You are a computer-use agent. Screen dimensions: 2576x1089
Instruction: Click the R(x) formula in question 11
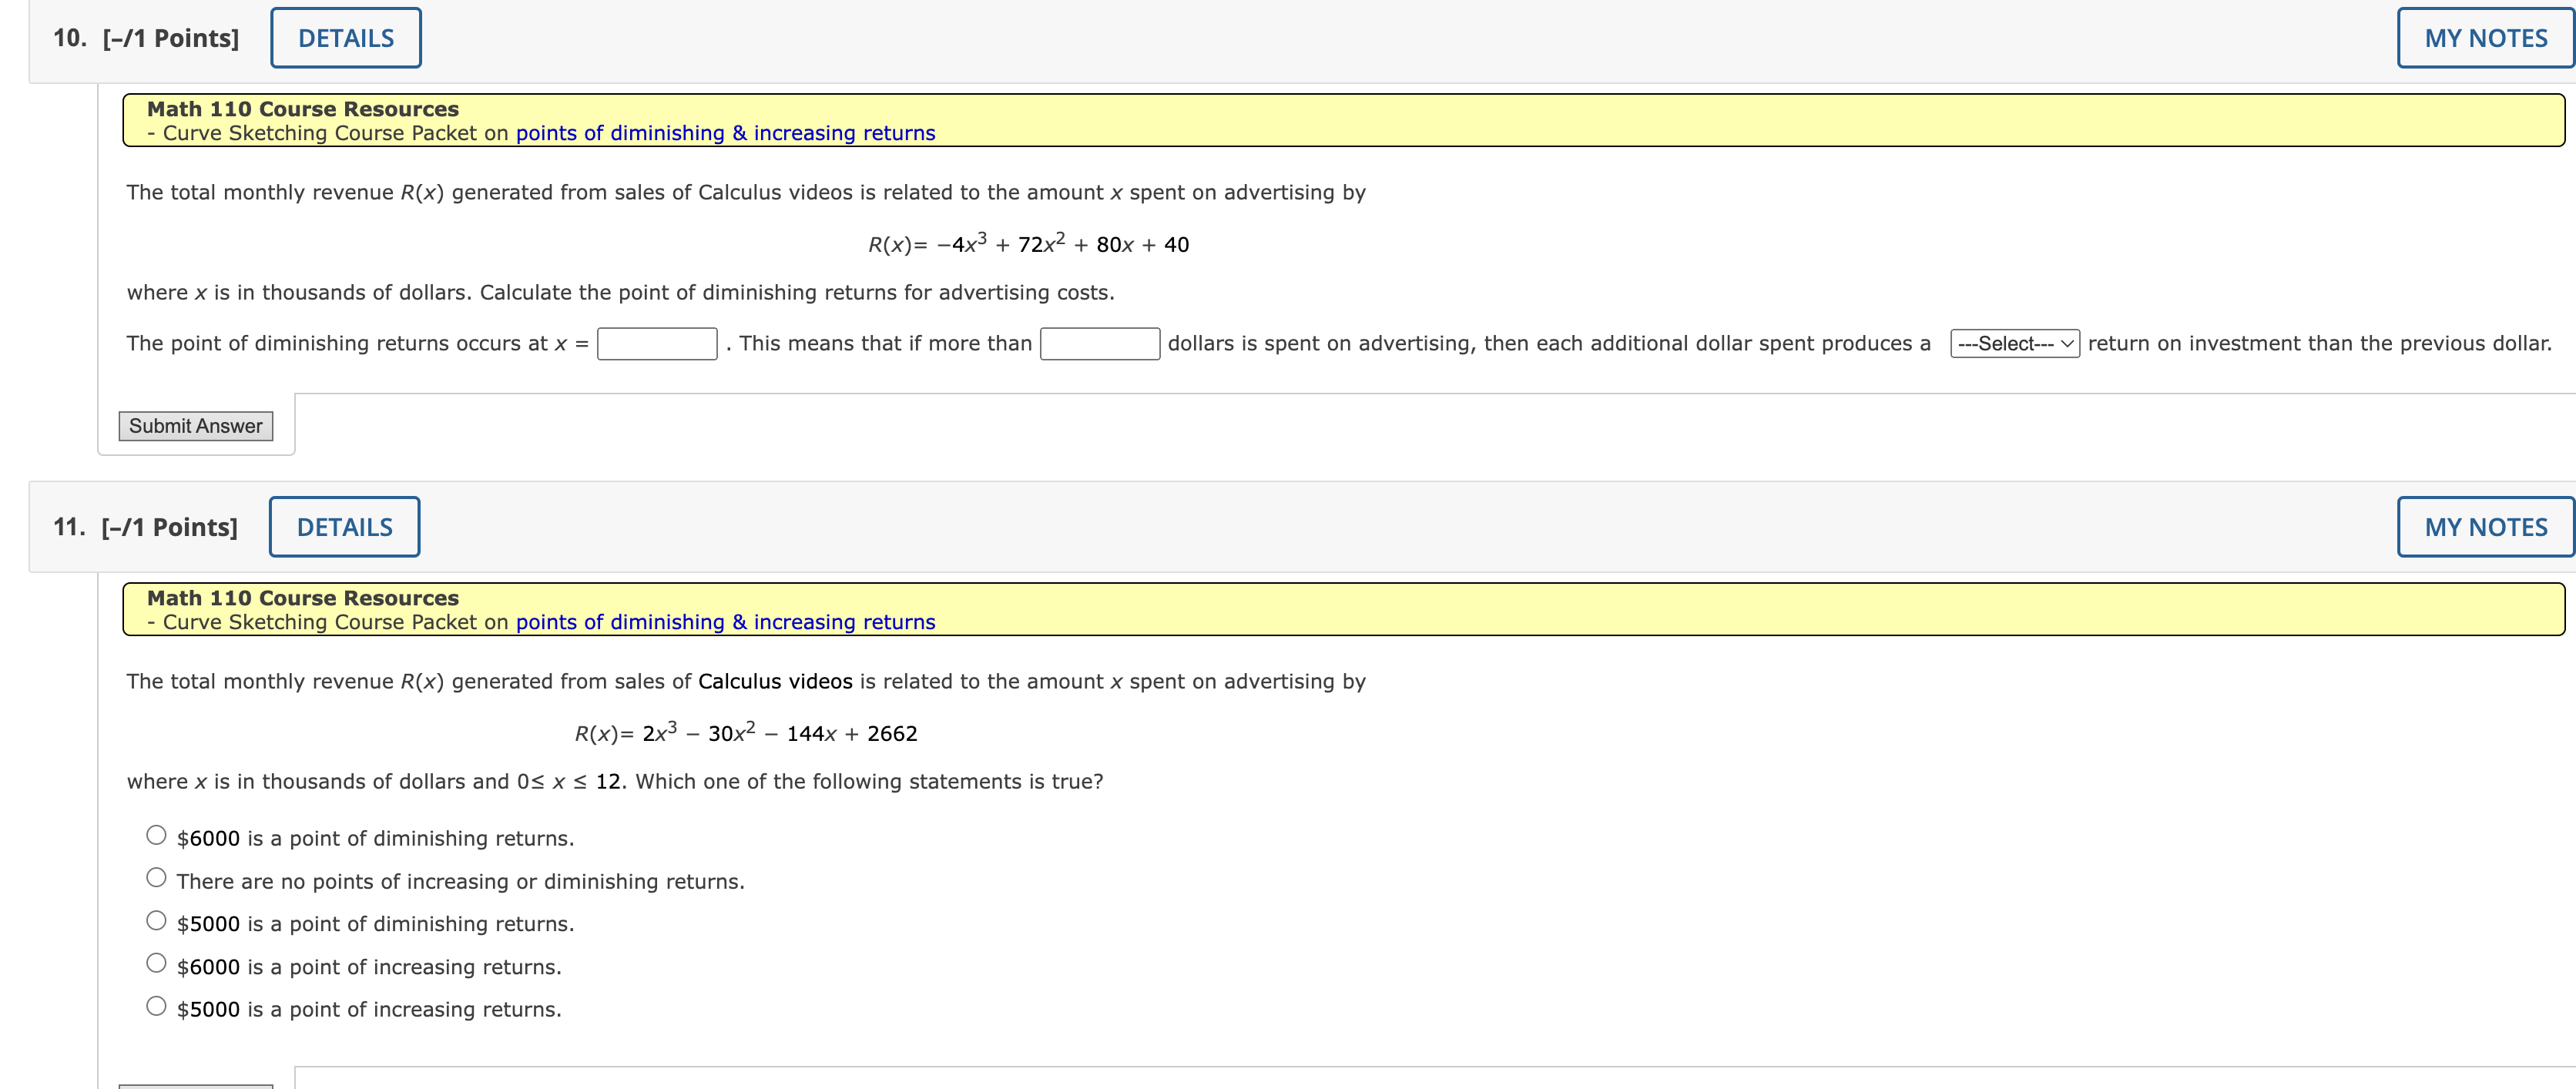(745, 733)
